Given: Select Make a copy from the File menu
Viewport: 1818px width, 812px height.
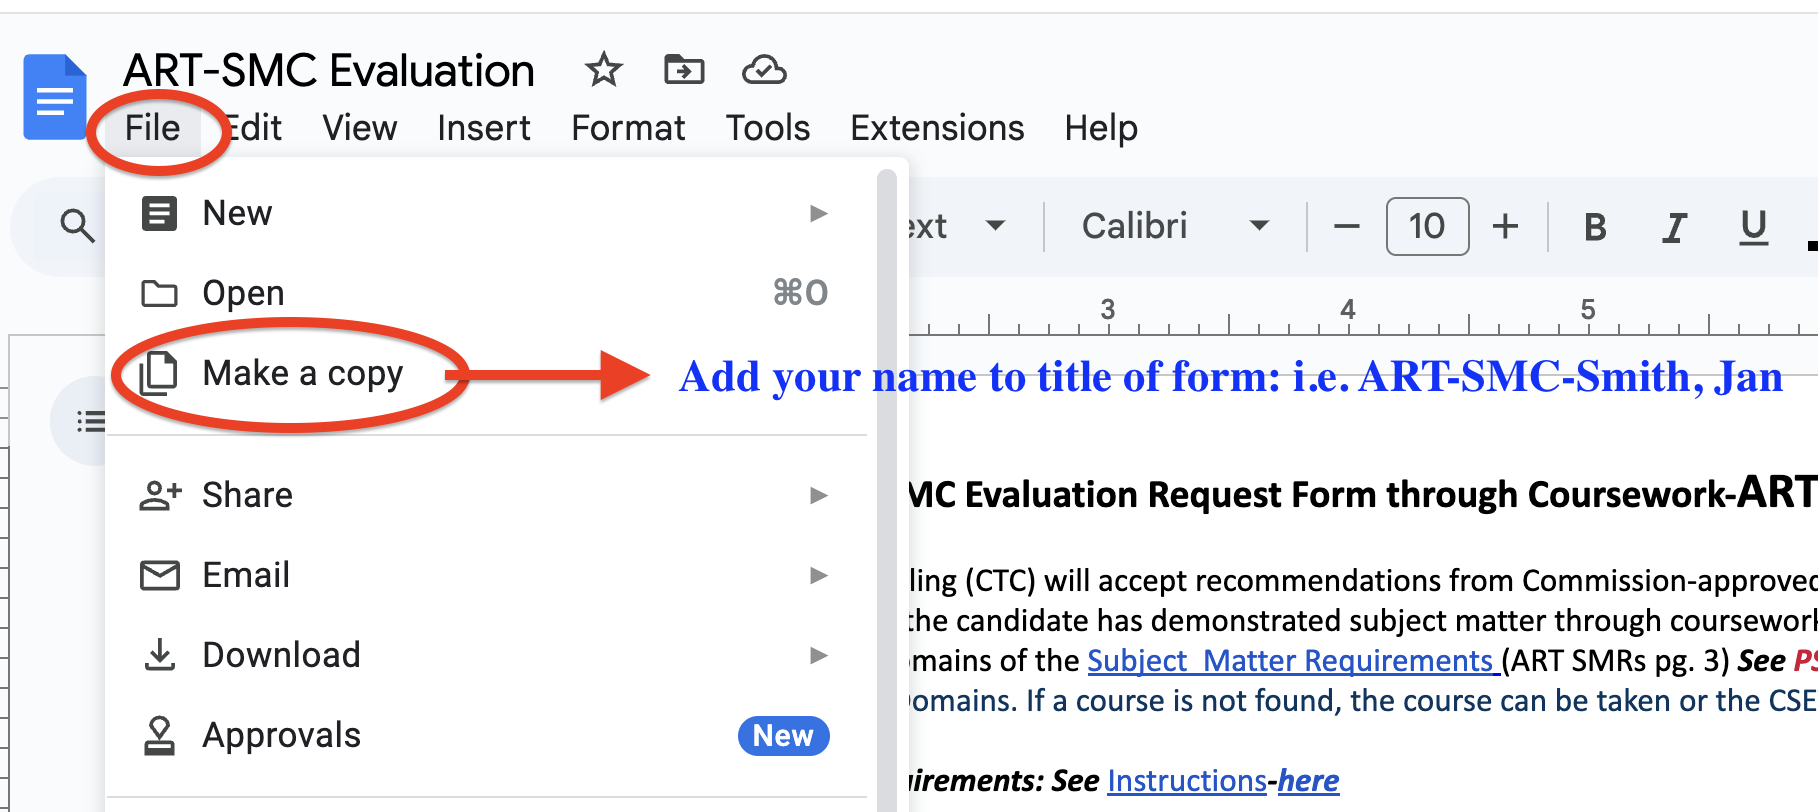Looking at the screenshot, I should [x=303, y=373].
